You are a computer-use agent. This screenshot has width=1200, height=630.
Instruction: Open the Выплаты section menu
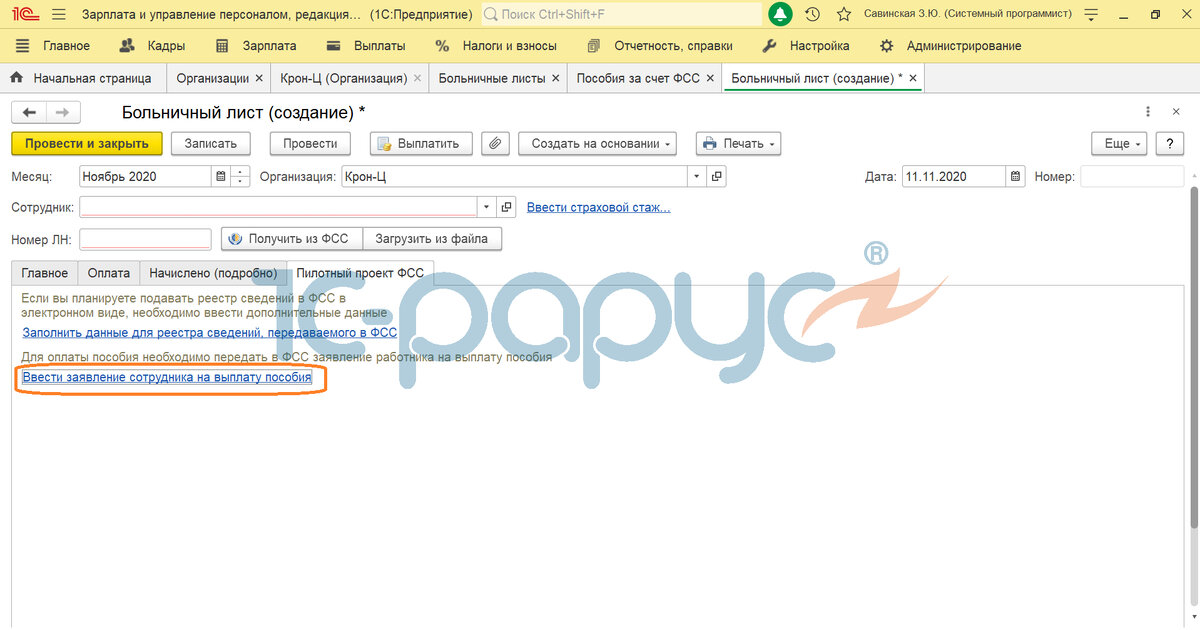(366, 46)
